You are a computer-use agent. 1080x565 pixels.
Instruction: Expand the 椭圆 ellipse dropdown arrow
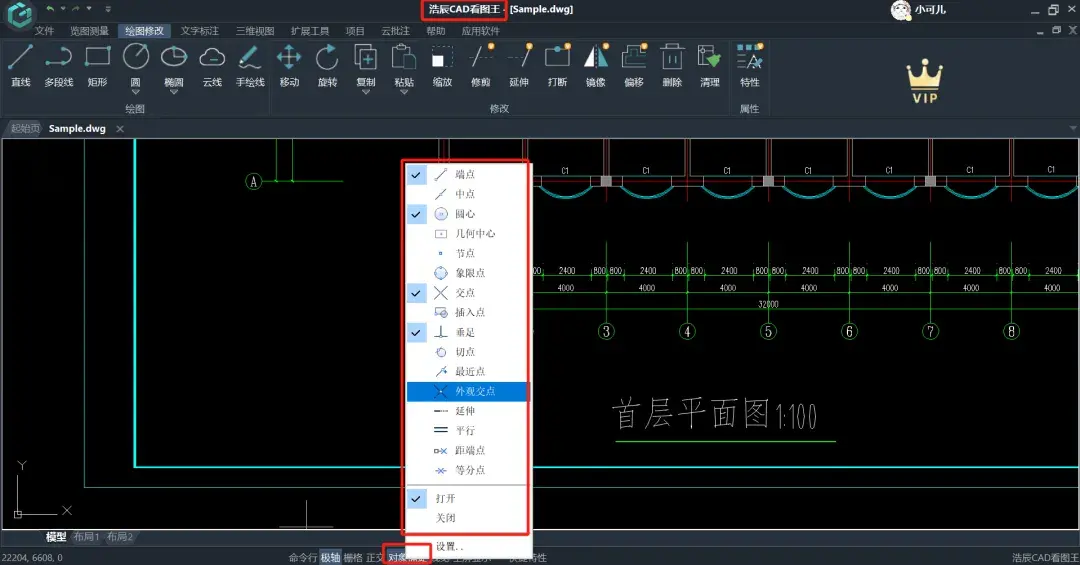(174, 92)
